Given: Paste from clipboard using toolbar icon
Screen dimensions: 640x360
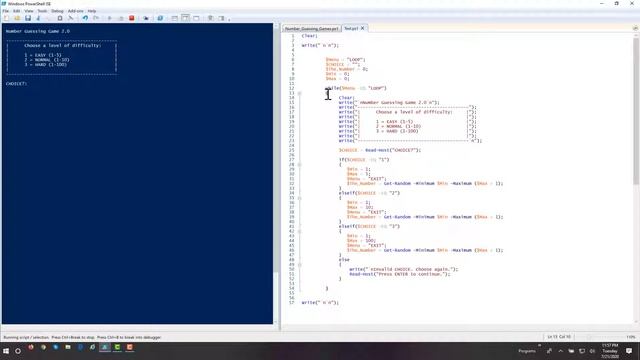Looking at the screenshot, I should tap(60, 18).
